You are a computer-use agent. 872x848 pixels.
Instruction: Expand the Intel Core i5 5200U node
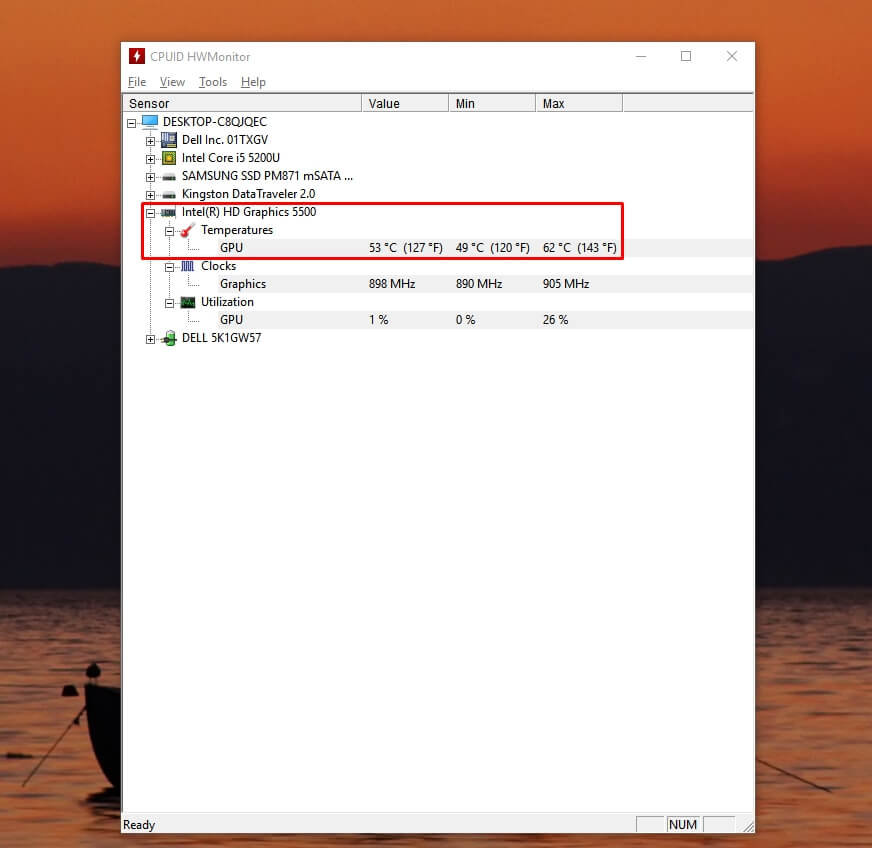[150, 157]
